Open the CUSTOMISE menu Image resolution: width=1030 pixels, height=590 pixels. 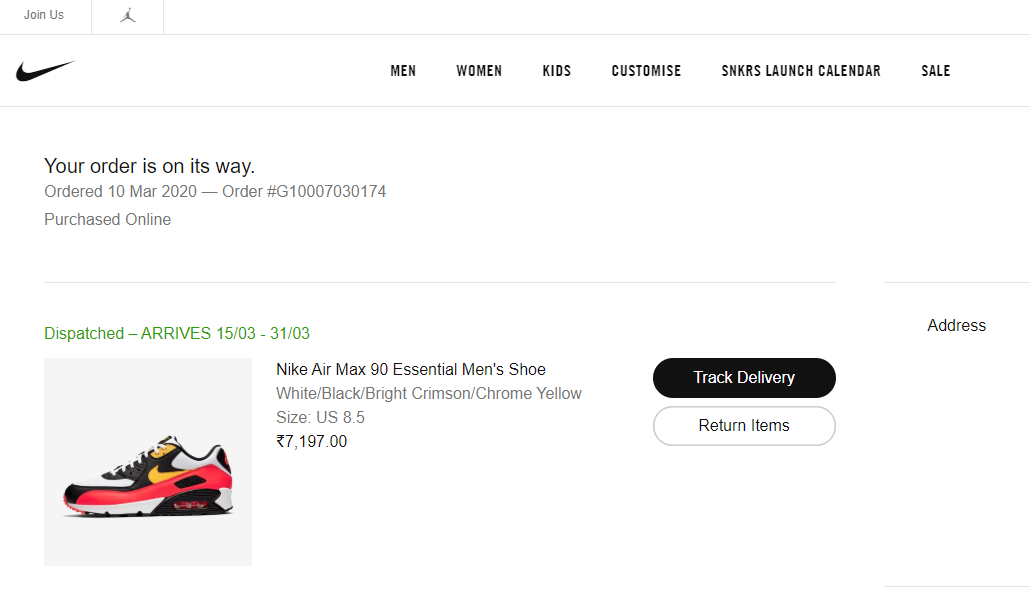point(646,71)
